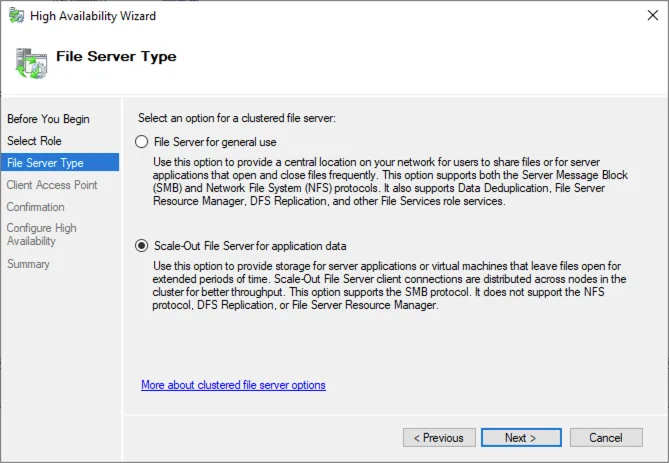Choose Scale-Out File Server for application data

point(142,245)
